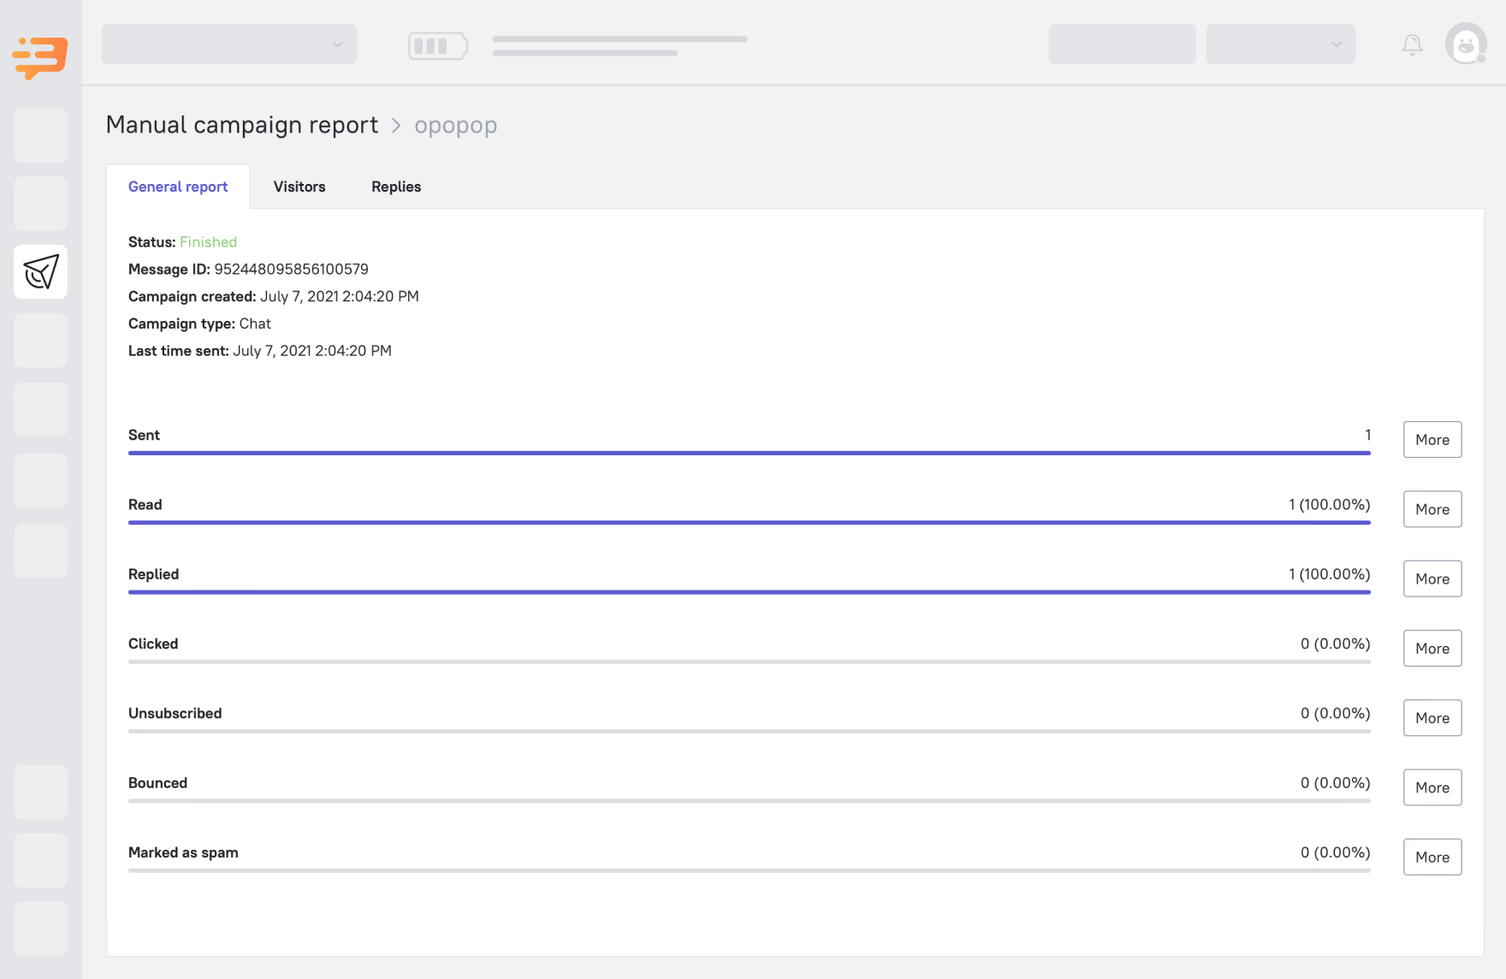Click the bottom-most sidebar icon
The width and height of the screenshot is (1506, 979).
click(40, 928)
